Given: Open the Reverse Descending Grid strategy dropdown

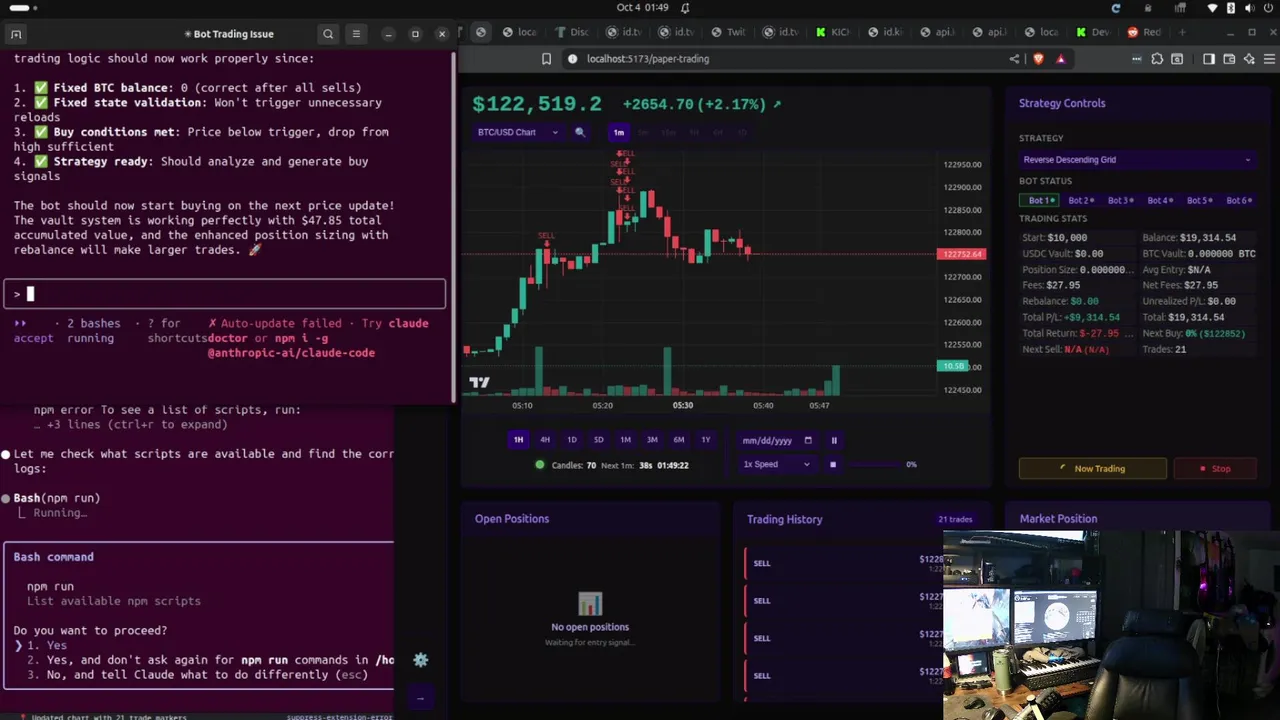Looking at the screenshot, I should (x=1136, y=160).
